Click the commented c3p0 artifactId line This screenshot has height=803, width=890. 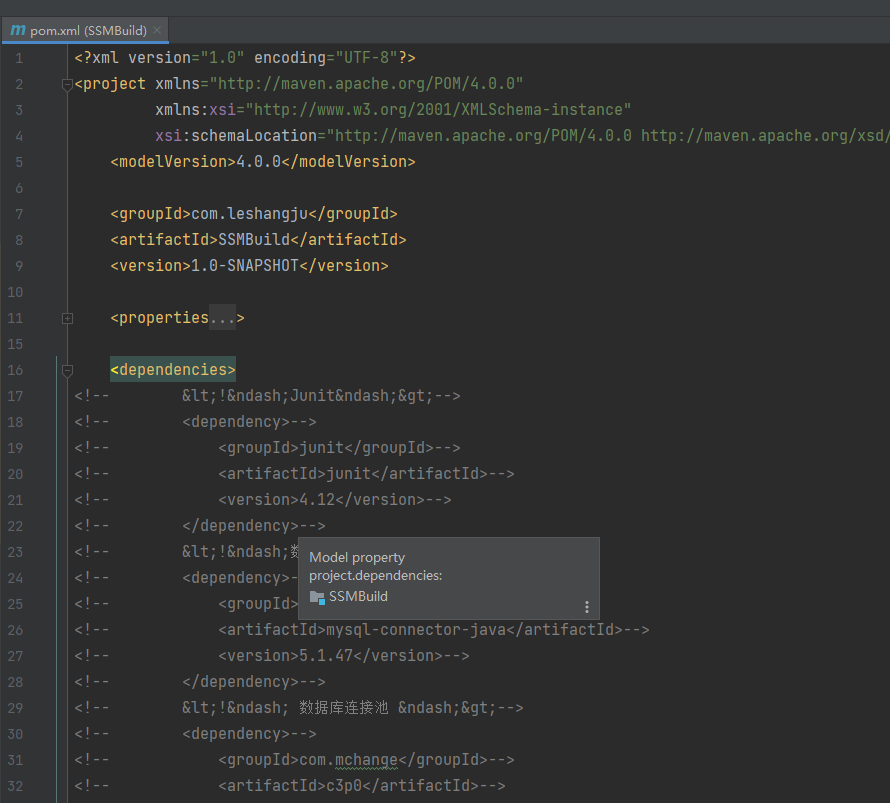tap(362, 785)
